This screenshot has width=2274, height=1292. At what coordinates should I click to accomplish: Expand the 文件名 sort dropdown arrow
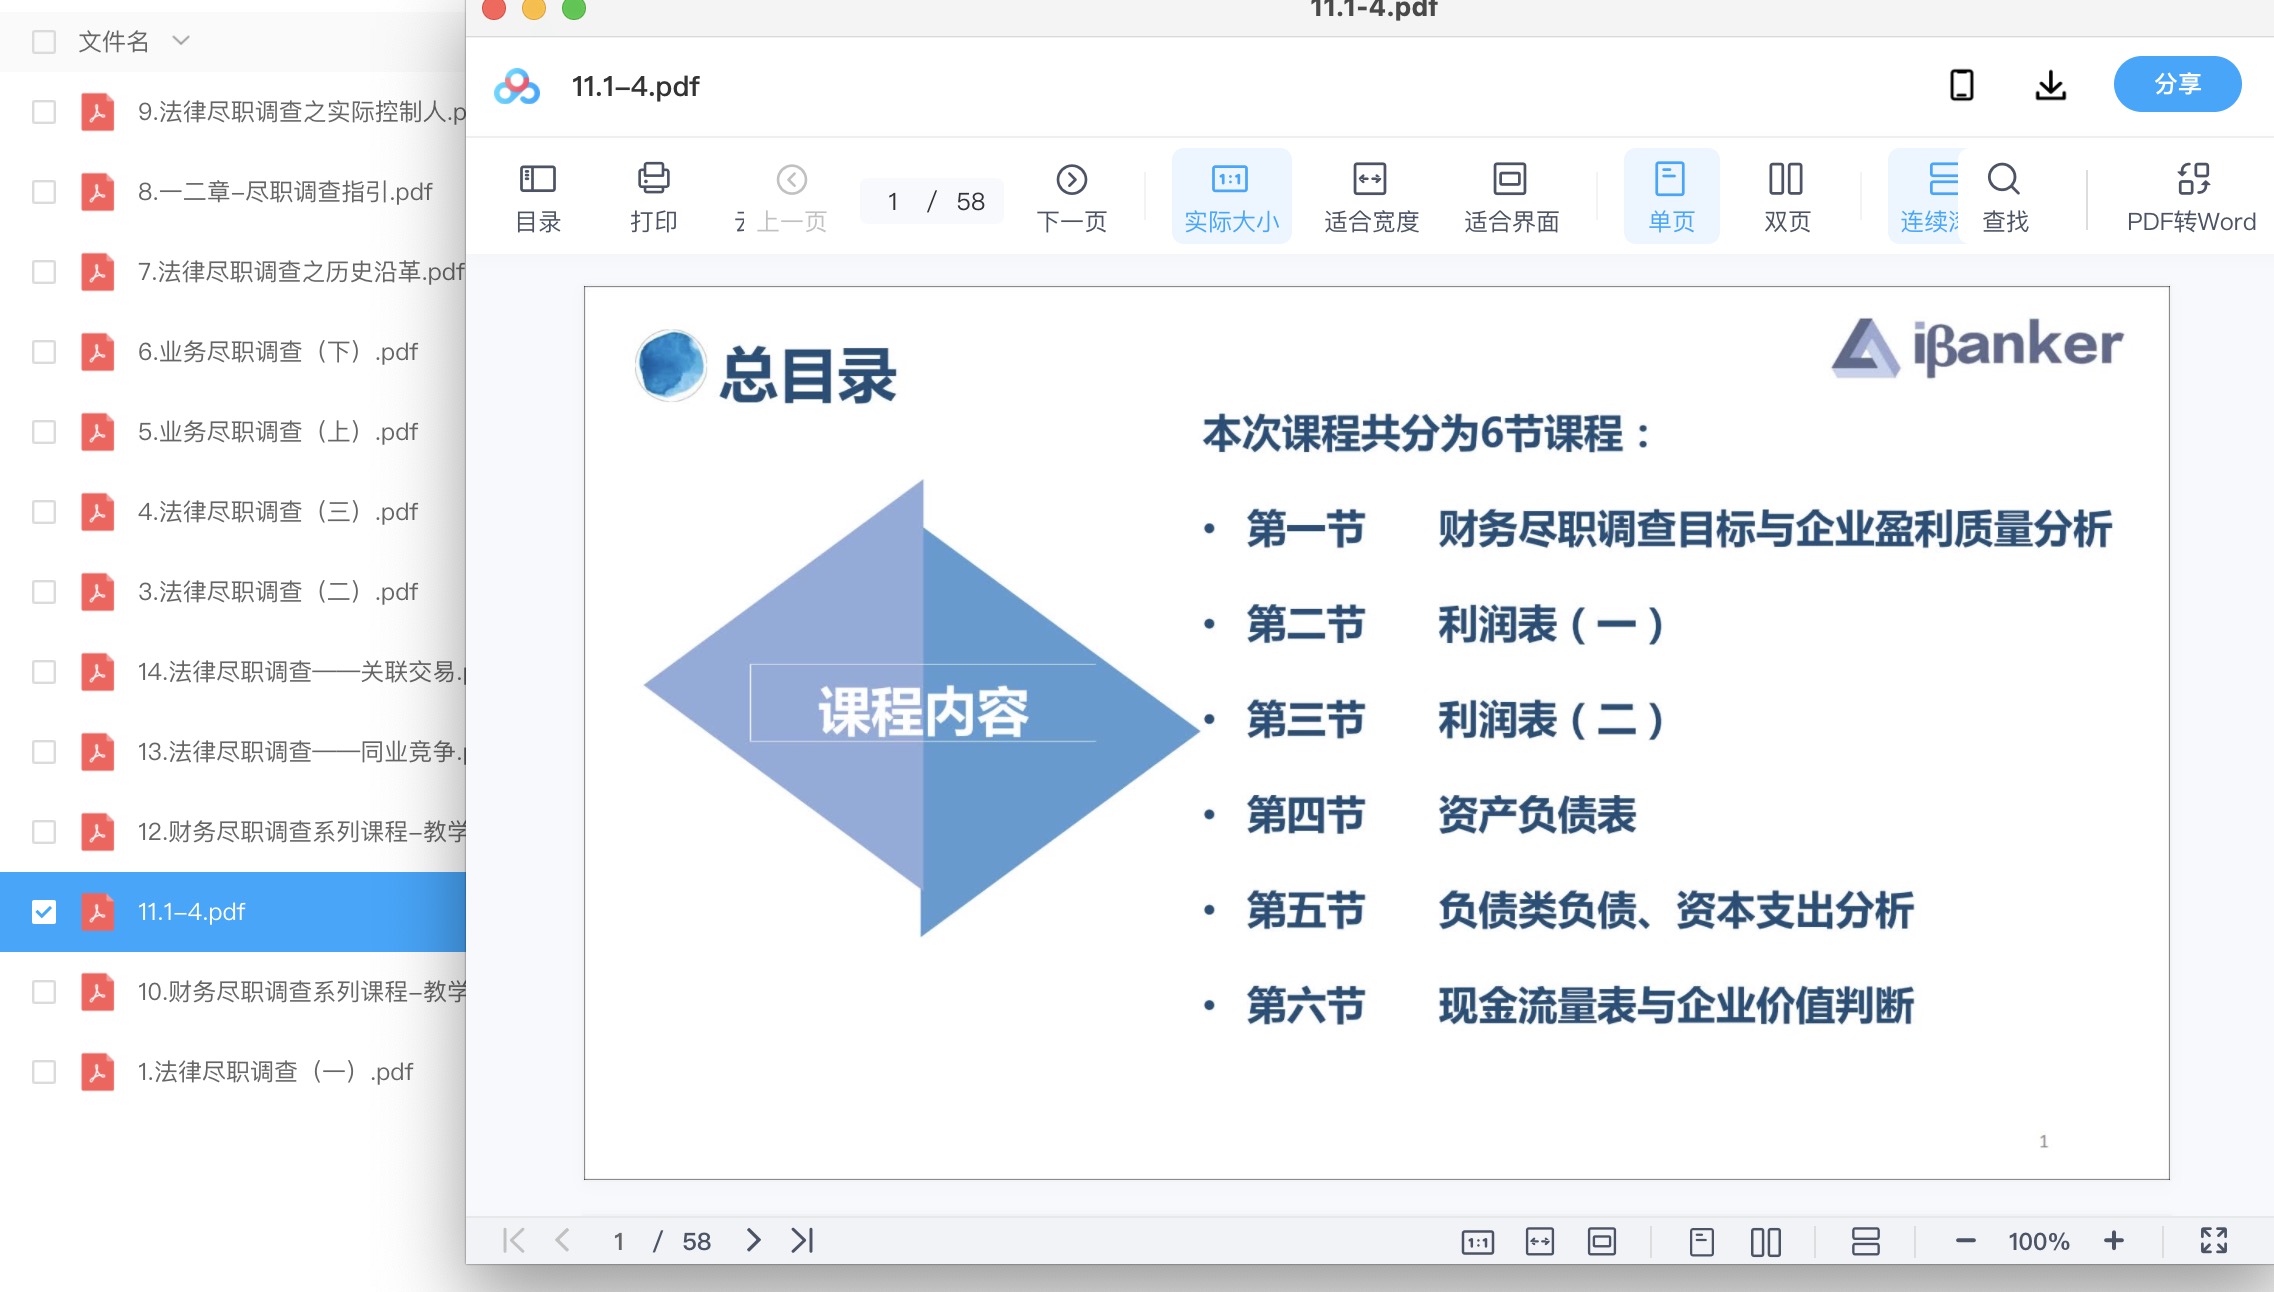tap(181, 41)
